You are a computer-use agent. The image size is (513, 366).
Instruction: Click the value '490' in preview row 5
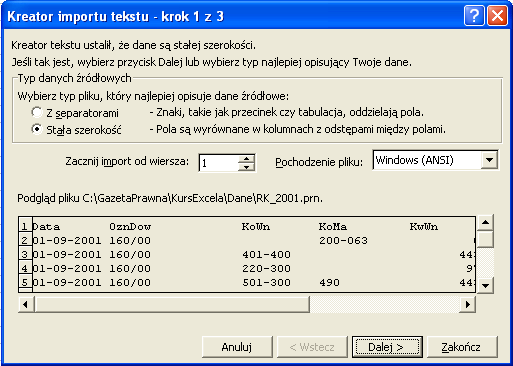point(329,283)
